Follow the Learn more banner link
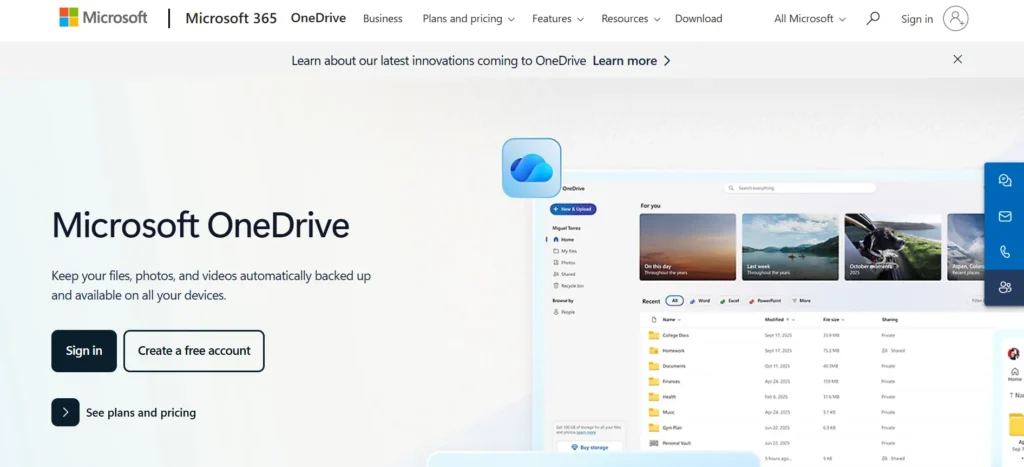 [632, 61]
